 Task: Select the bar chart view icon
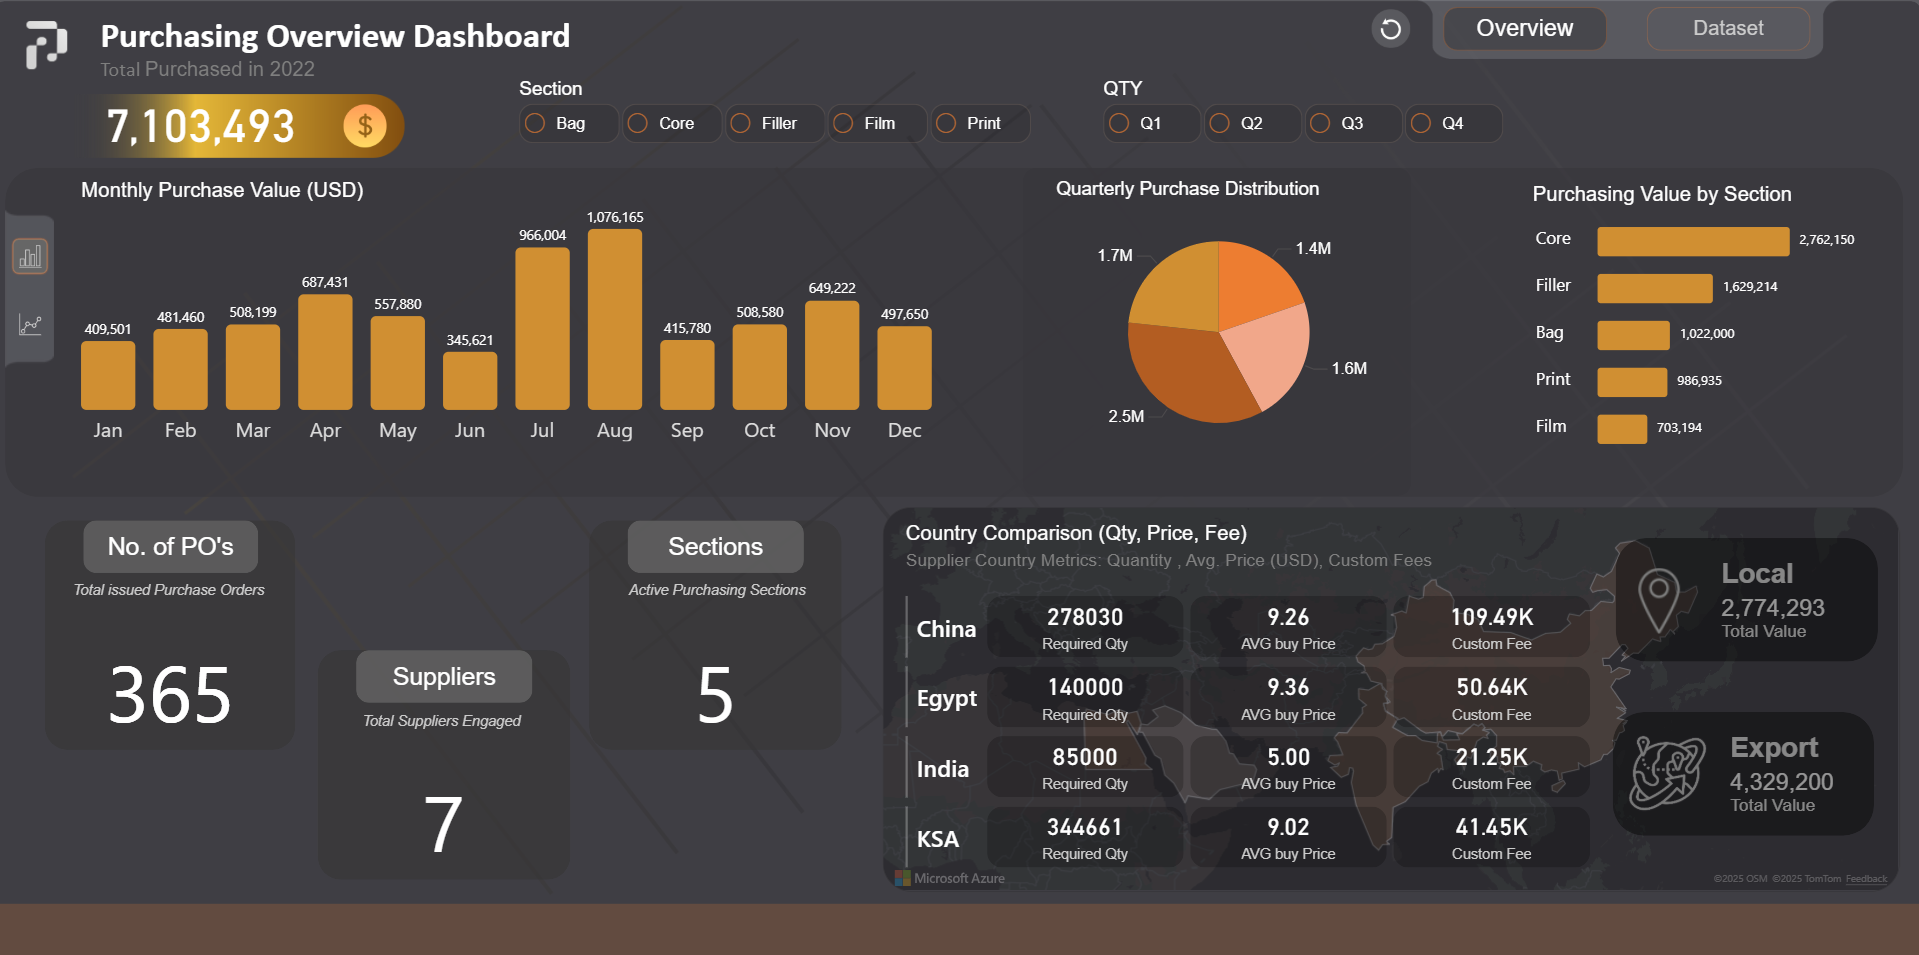[30, 257]
